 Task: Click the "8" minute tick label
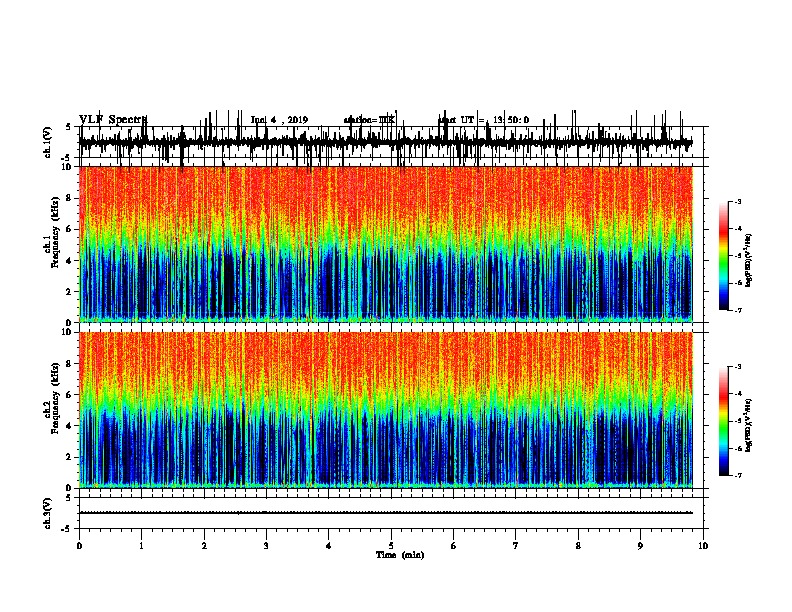(x=578, y=546)
